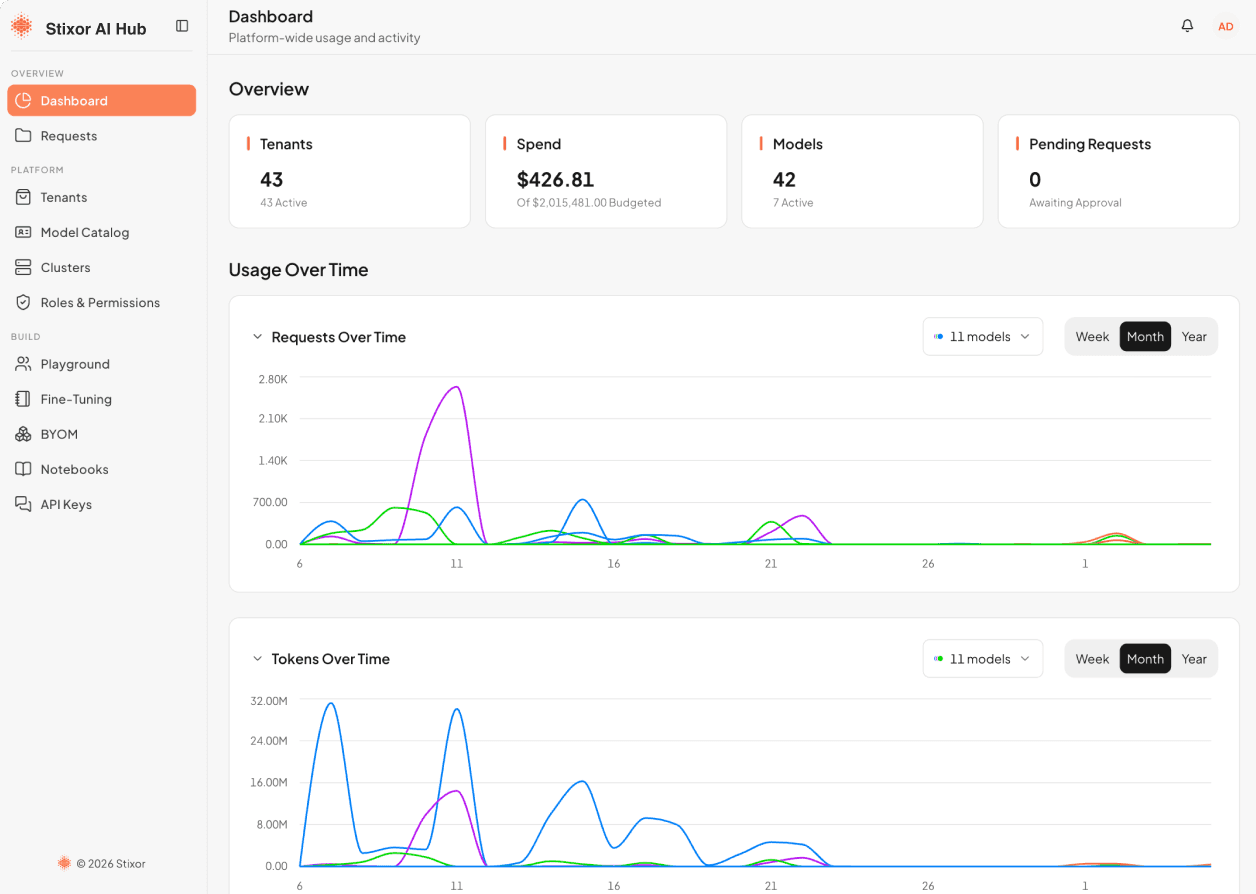
Task: Click the API Keys chat icon
Action: tap(23, 504)
